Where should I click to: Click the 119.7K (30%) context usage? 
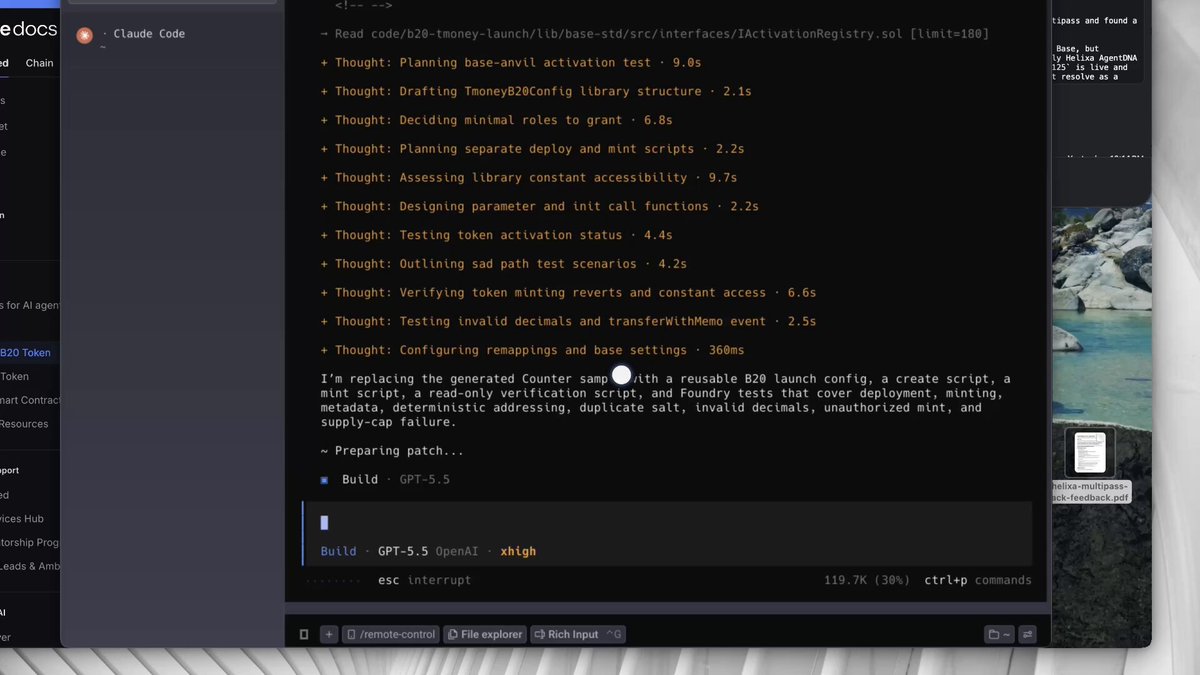coord(868,580)
